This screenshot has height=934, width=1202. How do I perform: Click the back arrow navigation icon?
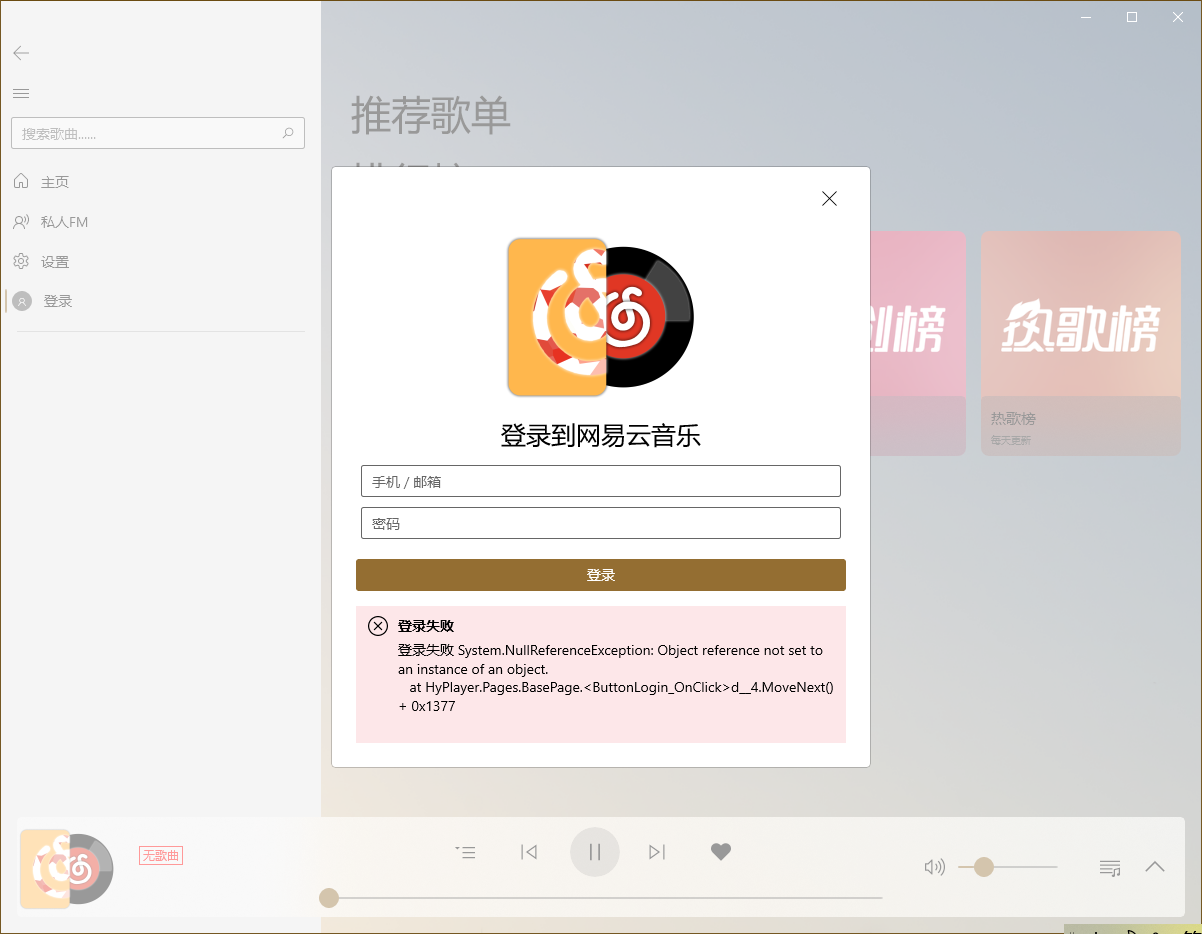[21, 52]
